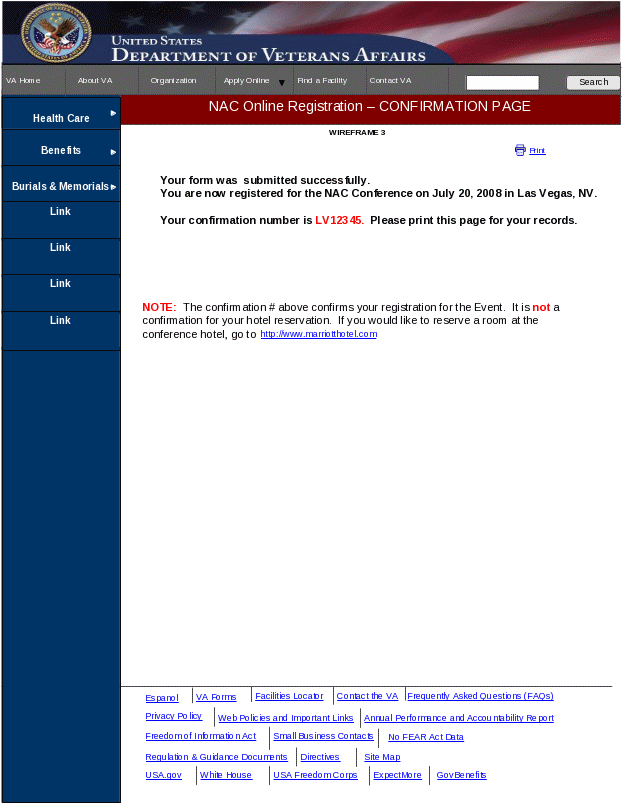This screenshot has width=622, height=804.
Task: Open Web Policies and Important Links
Action: (286, 718)
